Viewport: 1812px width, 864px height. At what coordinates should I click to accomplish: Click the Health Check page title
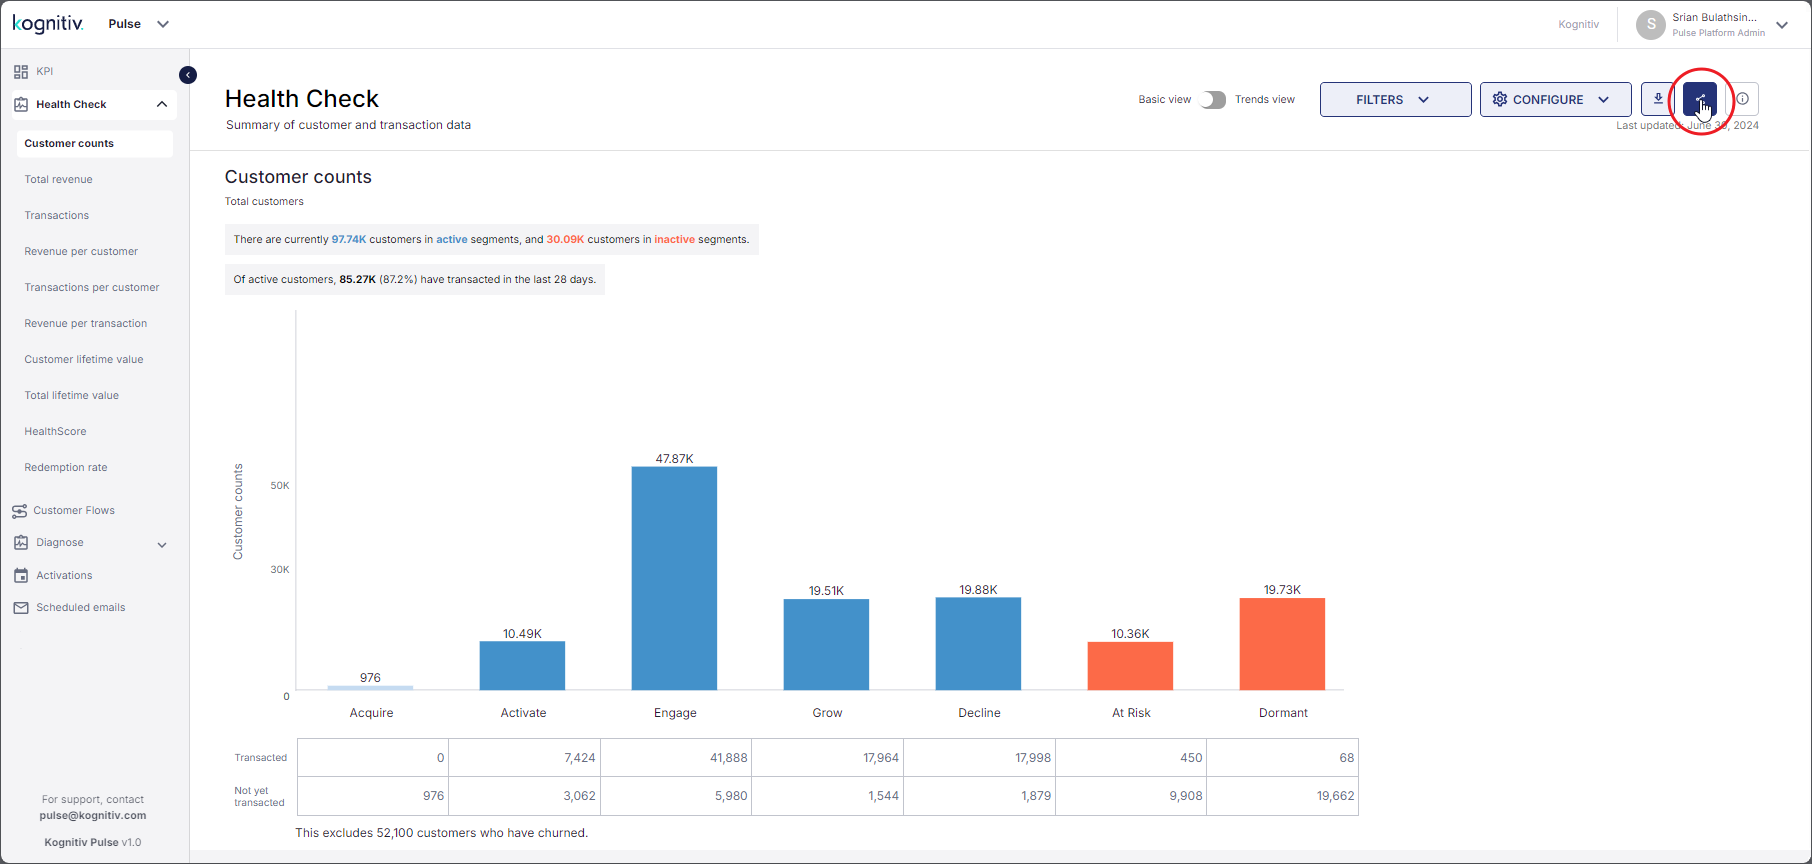(x=302, y=99)
